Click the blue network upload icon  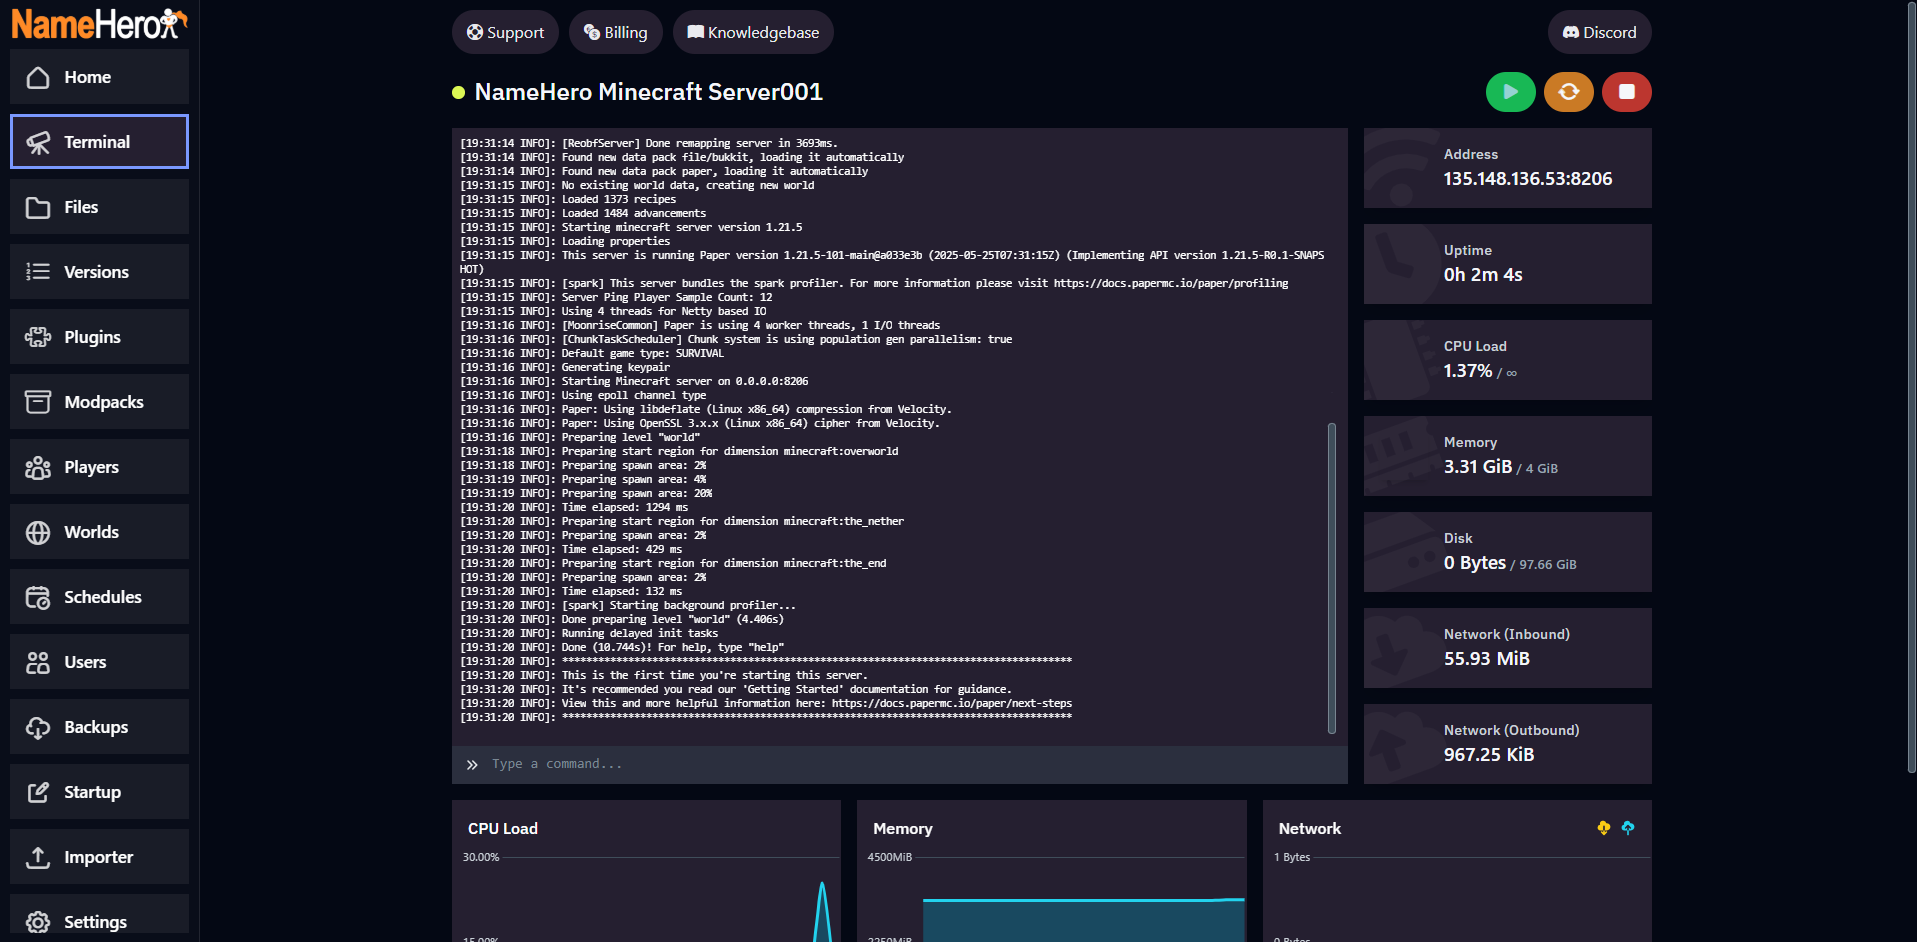pyautogui.click(x=1628, y=827)
